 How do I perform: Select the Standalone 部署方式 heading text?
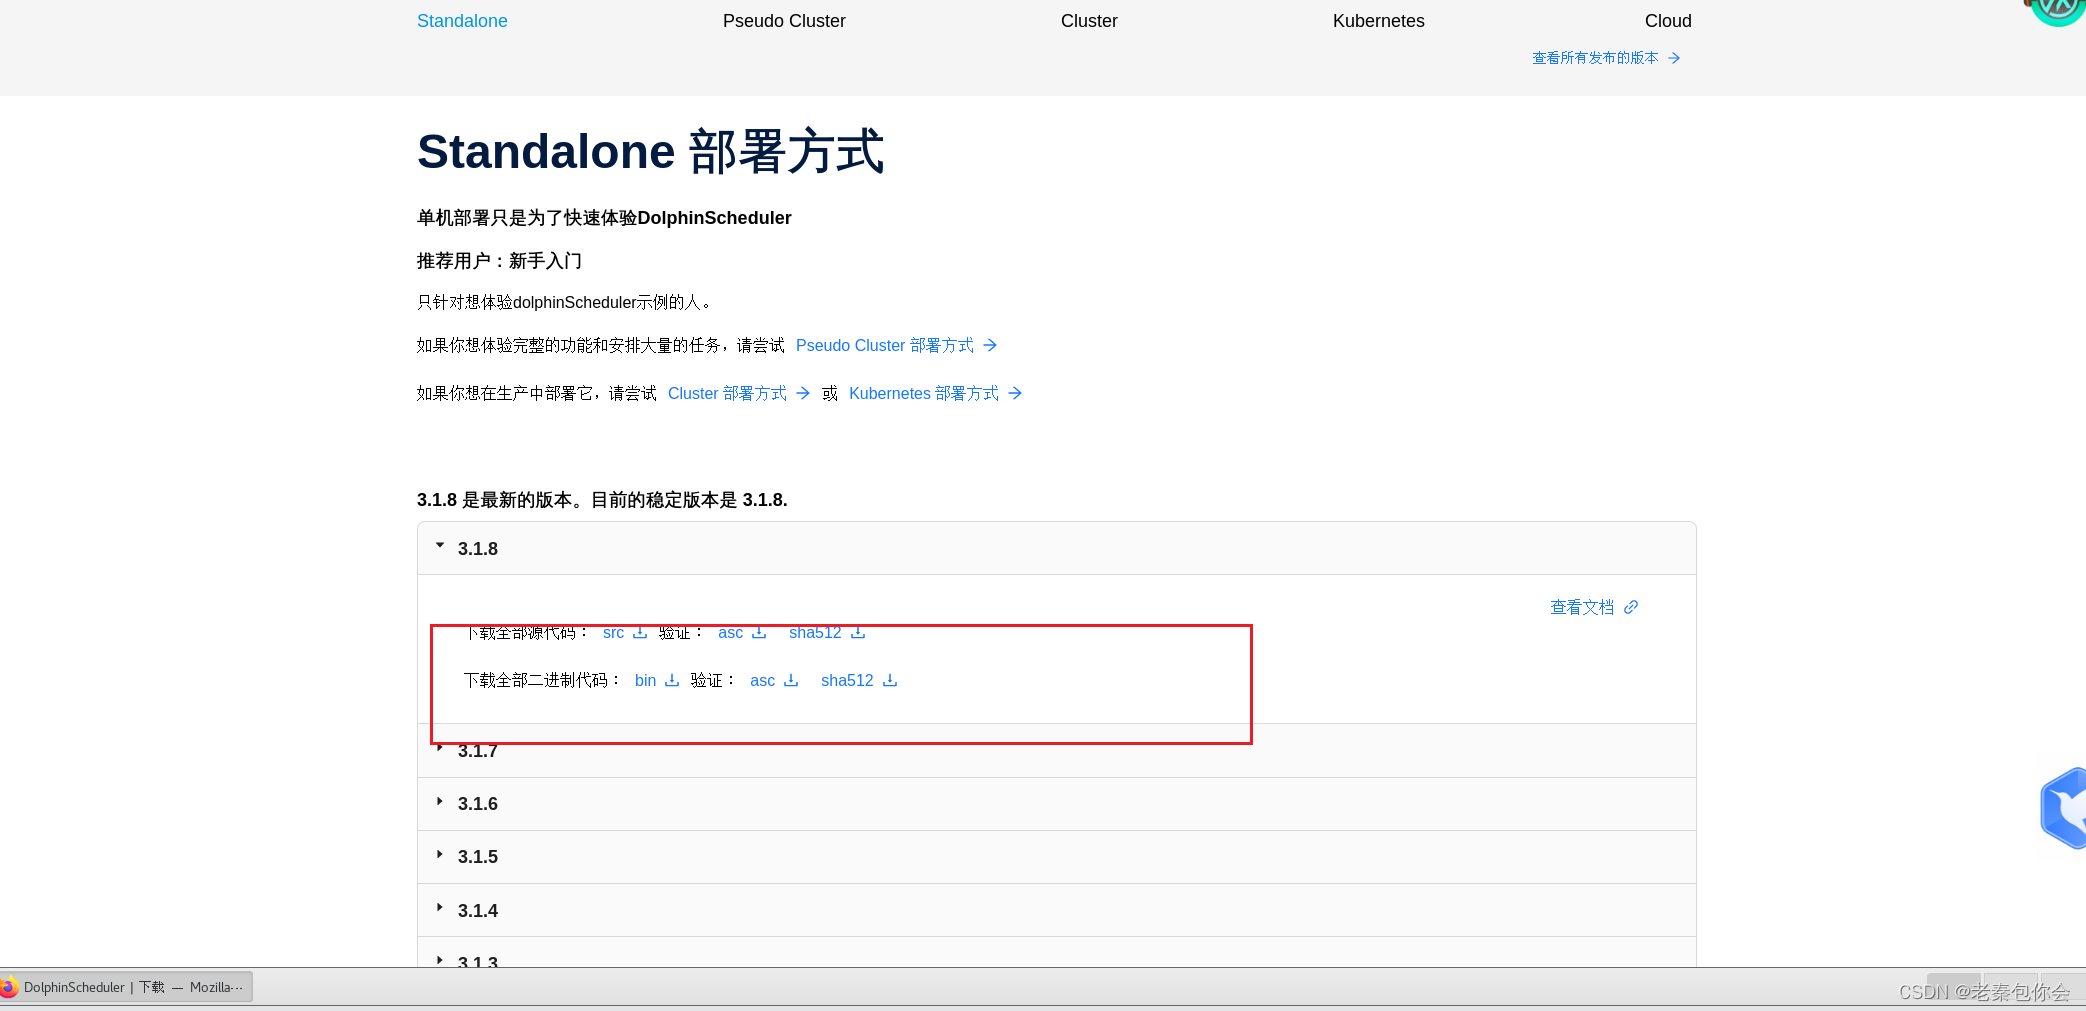pos(650,152)
